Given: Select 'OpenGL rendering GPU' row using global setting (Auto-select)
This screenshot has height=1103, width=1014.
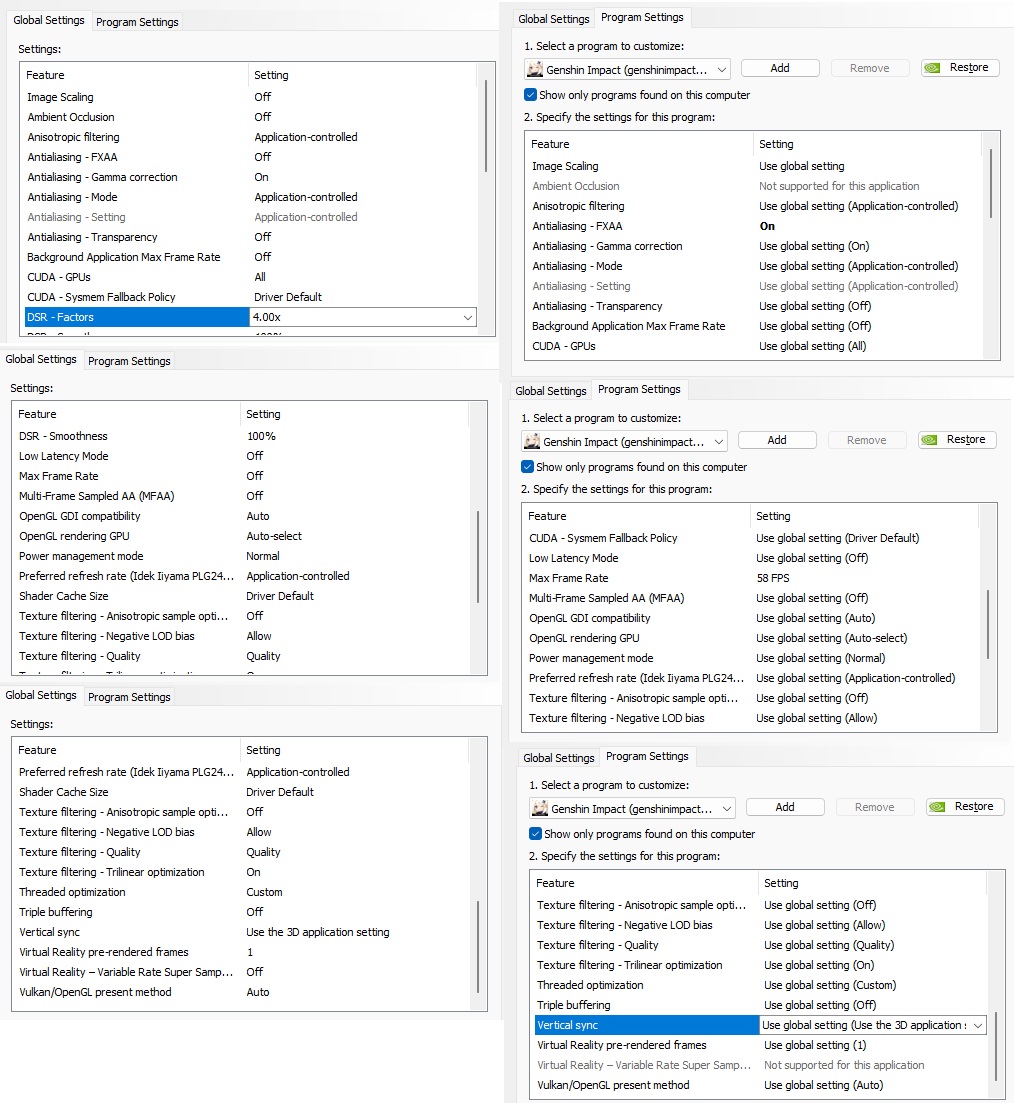Looking at the screenshot, I should [753, 638].
